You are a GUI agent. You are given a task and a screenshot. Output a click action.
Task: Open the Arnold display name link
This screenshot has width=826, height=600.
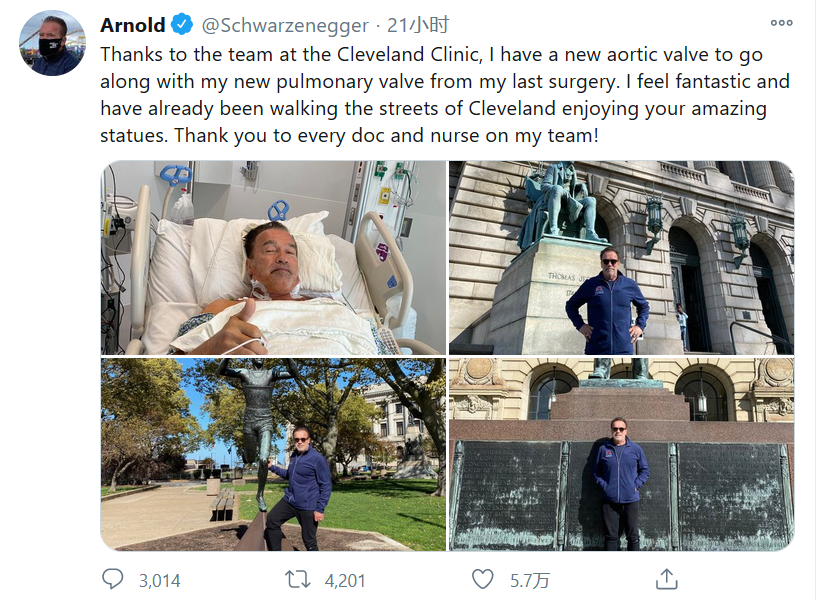tap(133, 25)
